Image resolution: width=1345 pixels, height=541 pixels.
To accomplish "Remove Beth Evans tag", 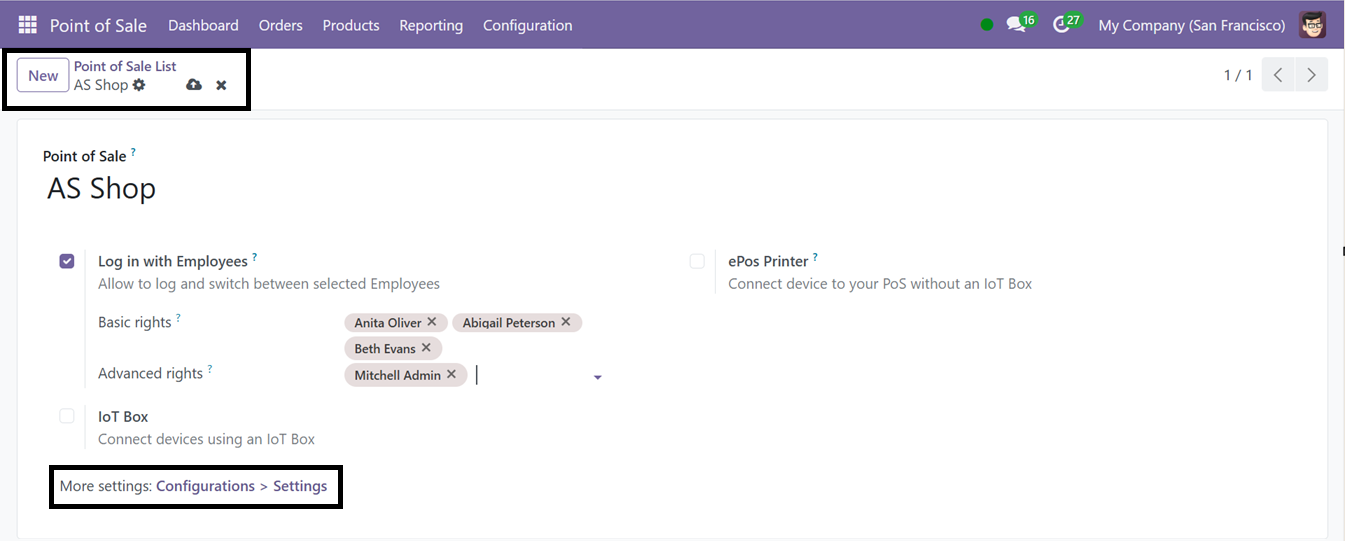I will [x=426, y=348].
